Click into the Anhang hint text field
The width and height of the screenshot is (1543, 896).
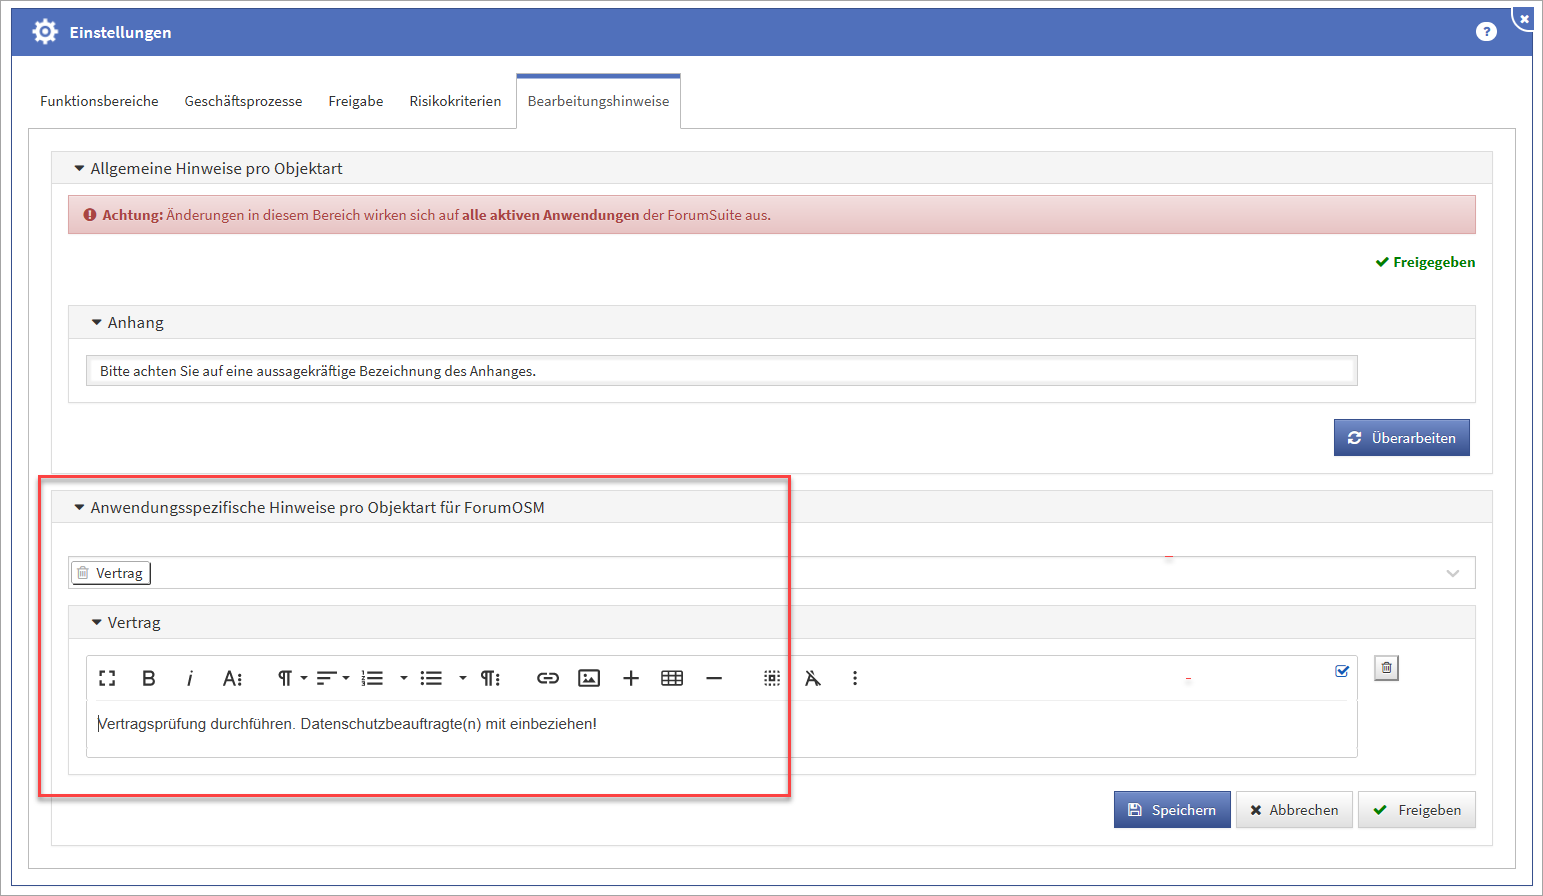(x=720, y=371)
